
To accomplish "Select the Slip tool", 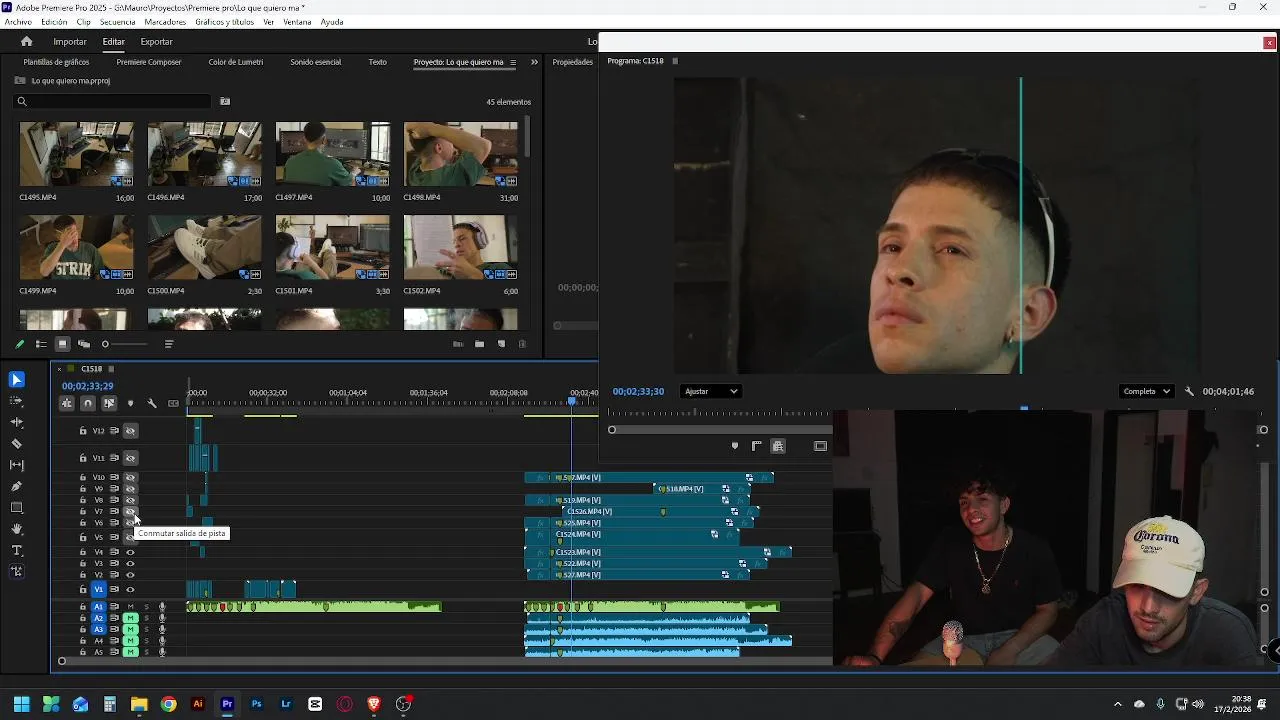I will 16,465.
